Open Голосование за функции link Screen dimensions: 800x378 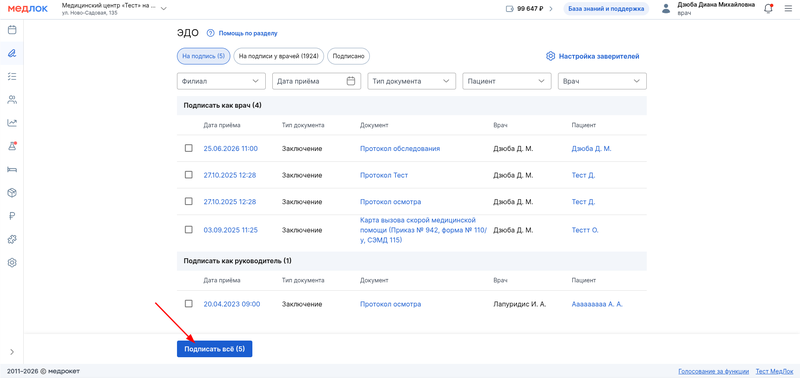point(713,371)
